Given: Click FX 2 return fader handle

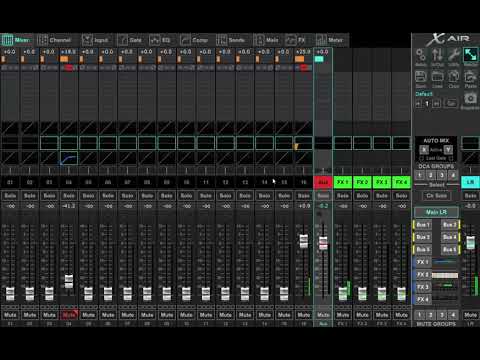Looking at the screenshot, I should point(362,294).
